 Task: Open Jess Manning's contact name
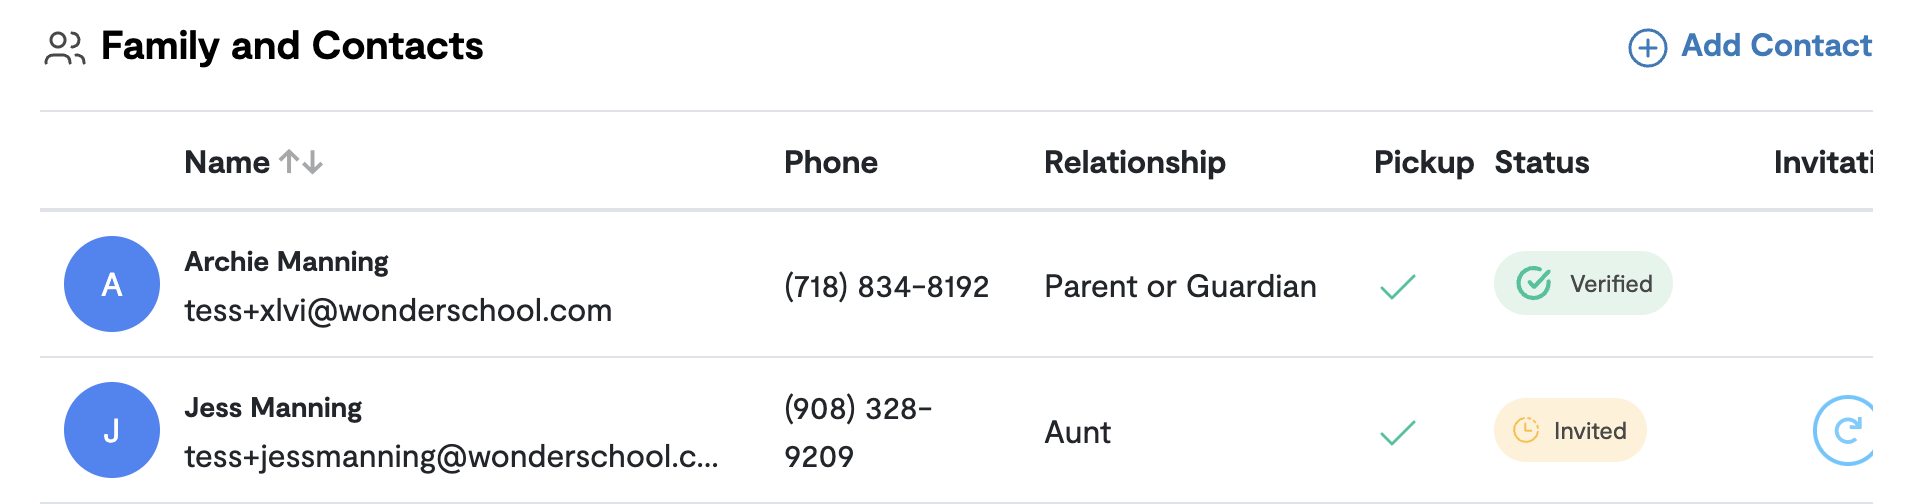point(273,408)
